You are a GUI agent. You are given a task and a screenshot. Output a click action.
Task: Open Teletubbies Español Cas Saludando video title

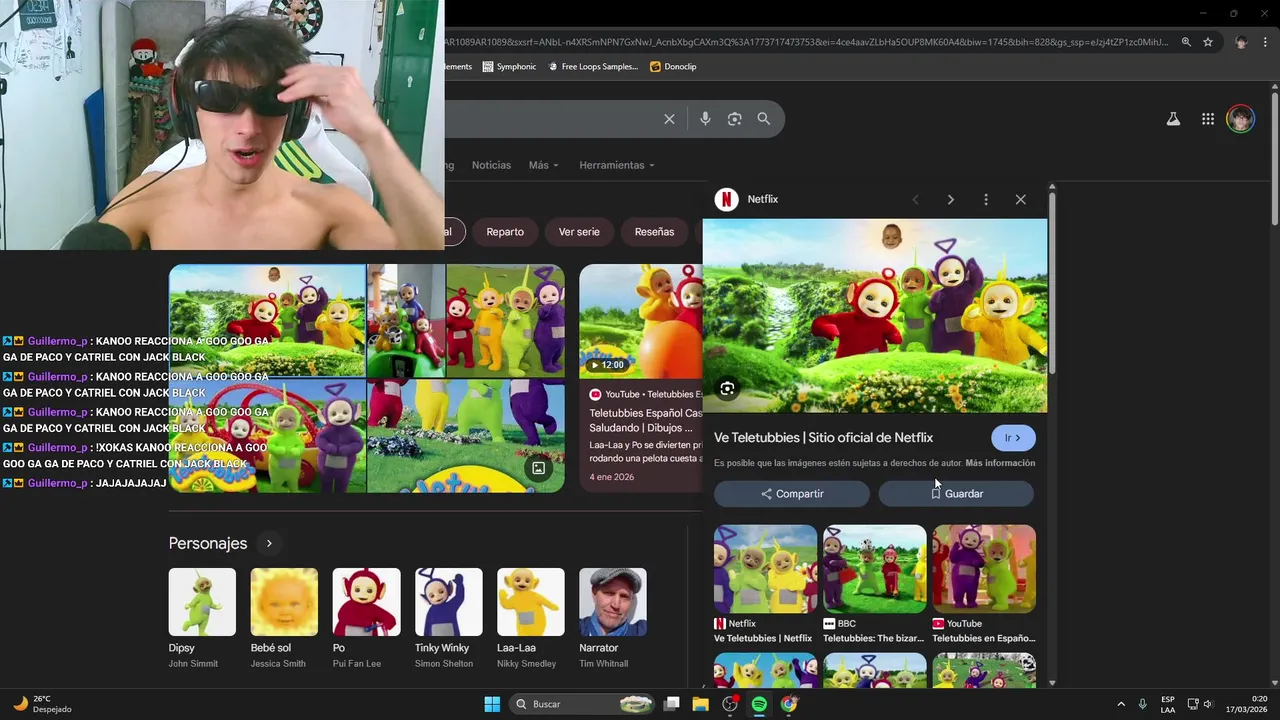[x=646, y=420]
